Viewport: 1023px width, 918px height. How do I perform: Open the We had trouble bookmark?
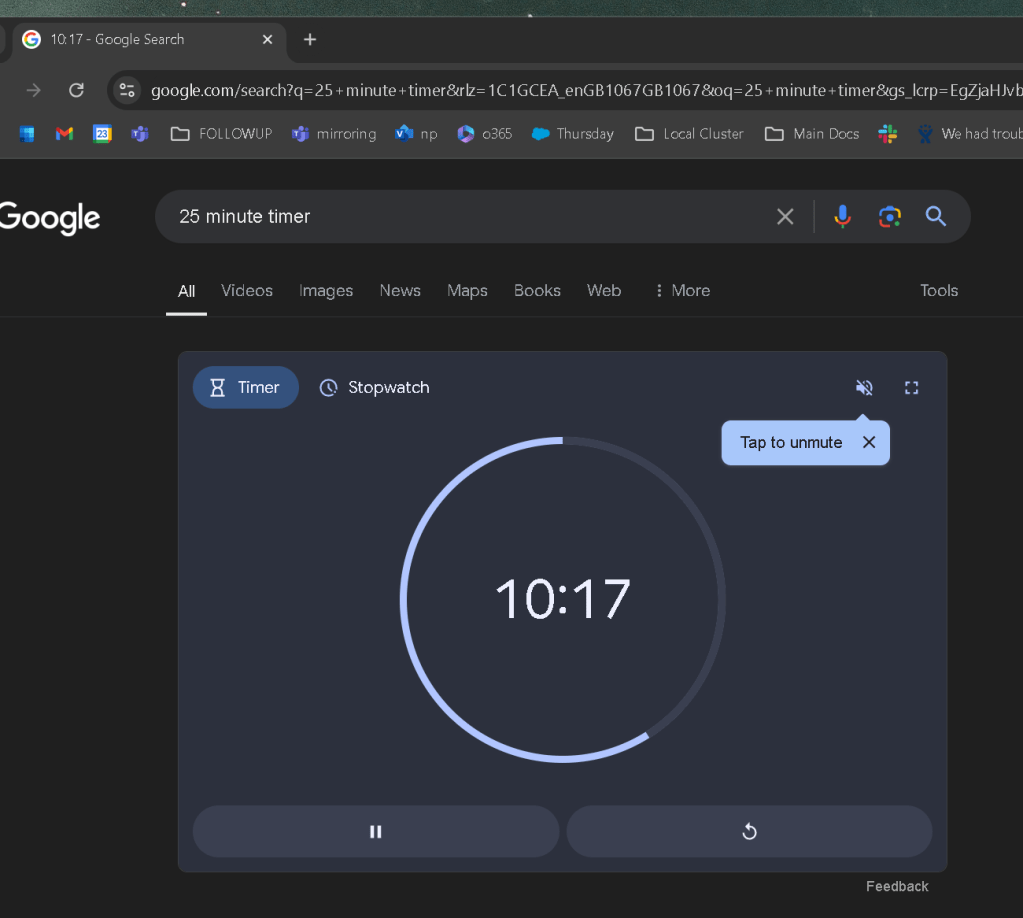[970, 134]
